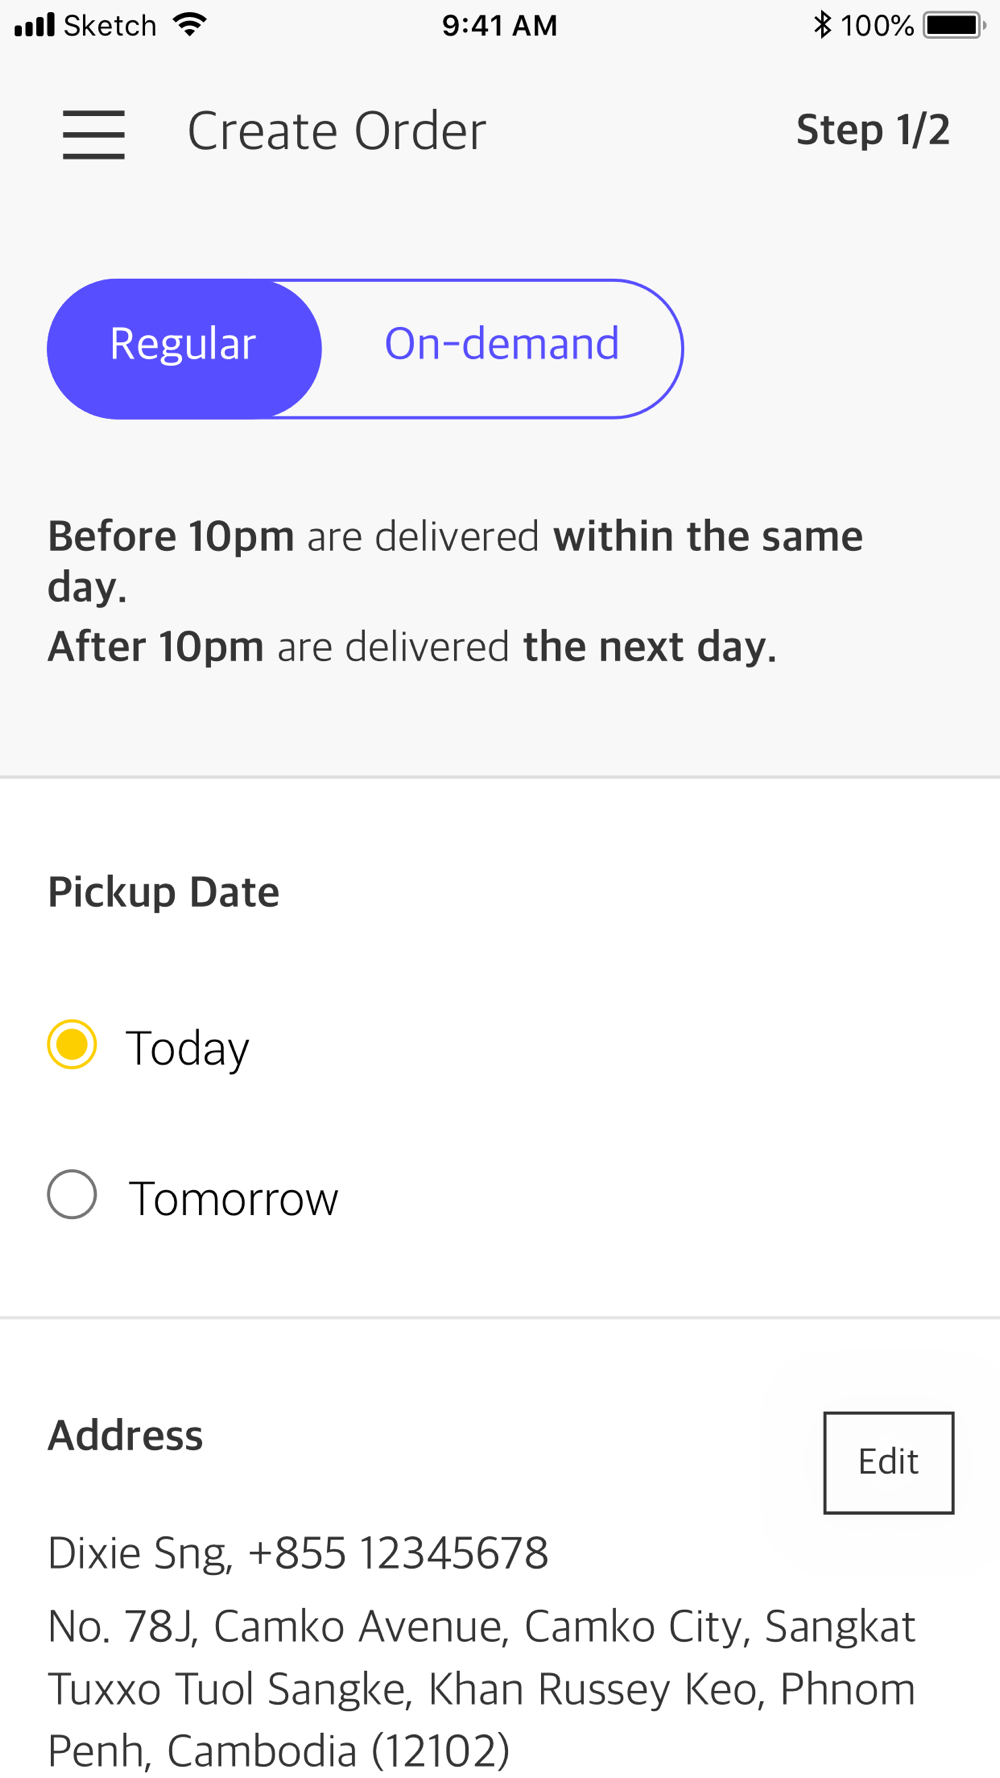Select the Today radio button
This screenshot has height=1778, width=1000.
point(72,1045)
